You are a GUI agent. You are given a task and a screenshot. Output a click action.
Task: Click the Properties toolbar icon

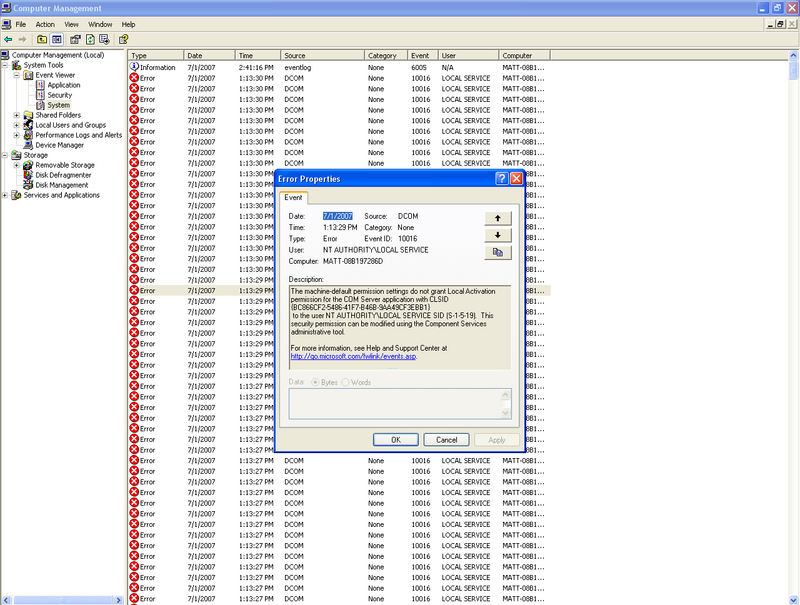point(75,39)
